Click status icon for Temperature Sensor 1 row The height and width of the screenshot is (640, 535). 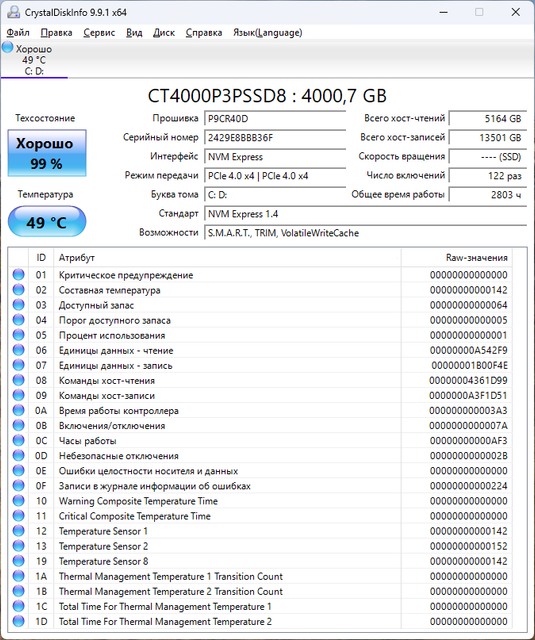pyautogui.click(x=18, y=531)
